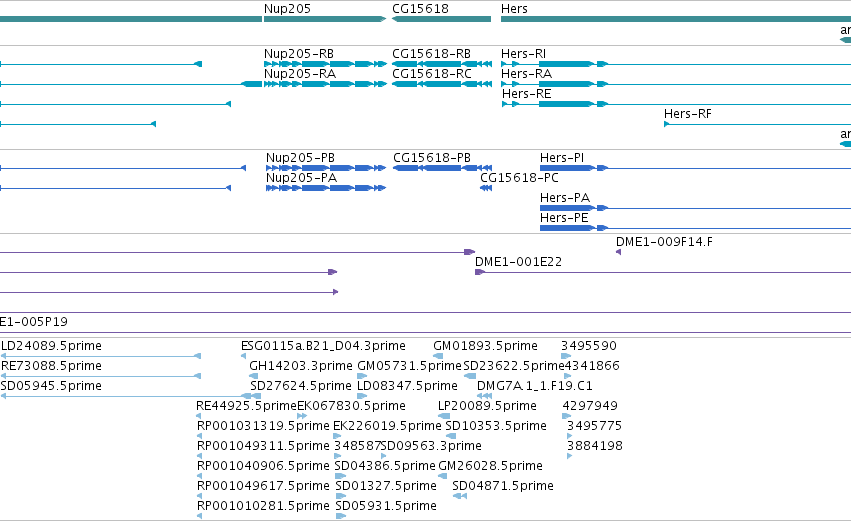The height and width of the screenshot is (521, 851).
Task: Click transcript CG15618-RB
Action: [x=431, y=54]
